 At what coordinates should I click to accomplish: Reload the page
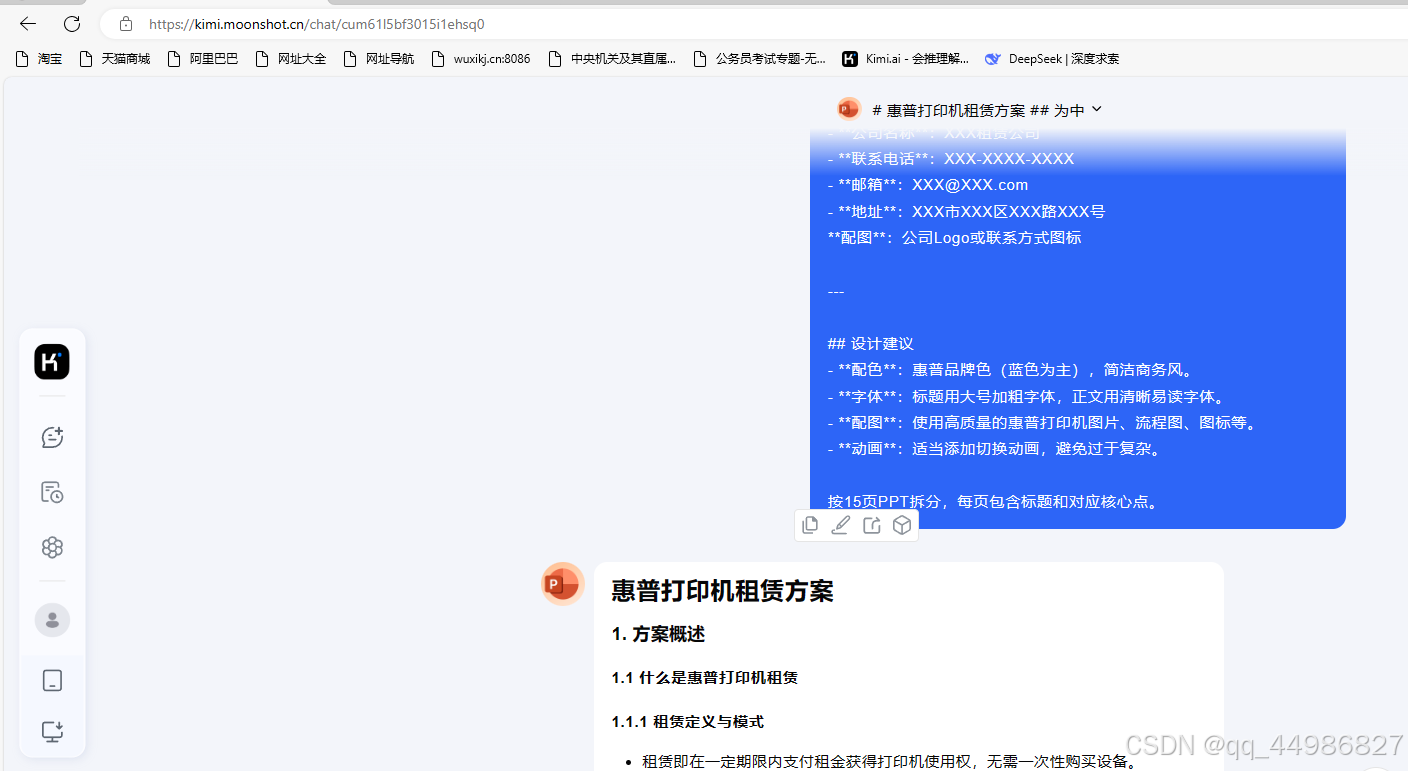(x=72, y=24)
